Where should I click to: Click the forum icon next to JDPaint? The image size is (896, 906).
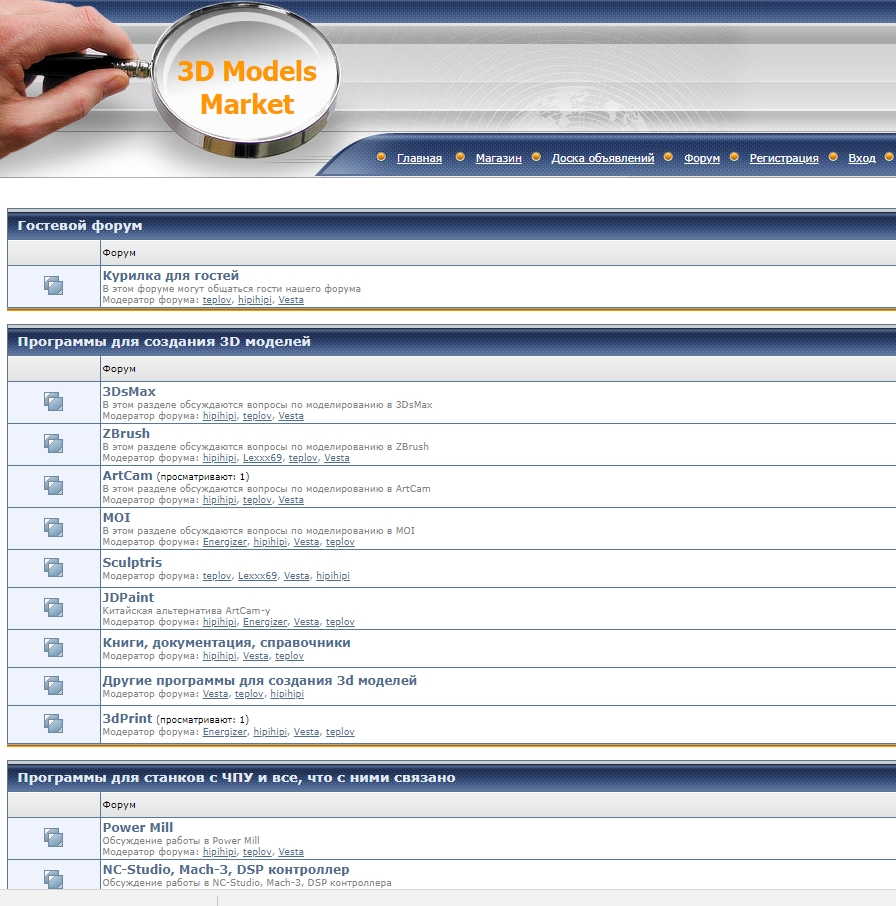click(53, 608)
